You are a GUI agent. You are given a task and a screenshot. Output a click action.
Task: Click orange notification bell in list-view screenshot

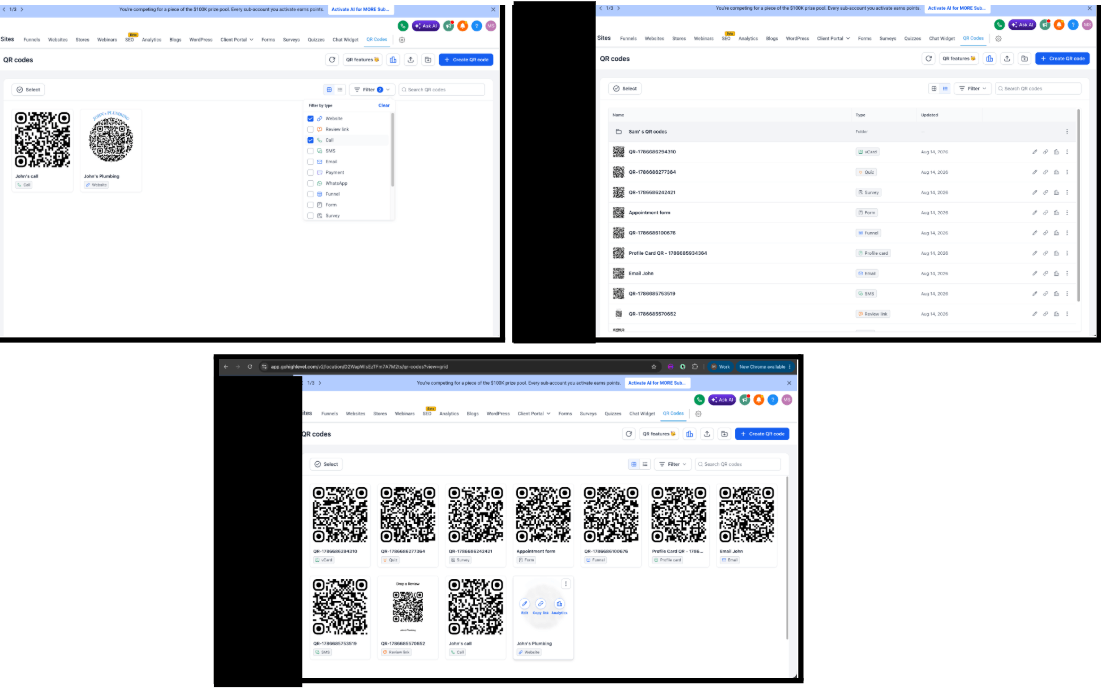click(x=1059, y=25)
